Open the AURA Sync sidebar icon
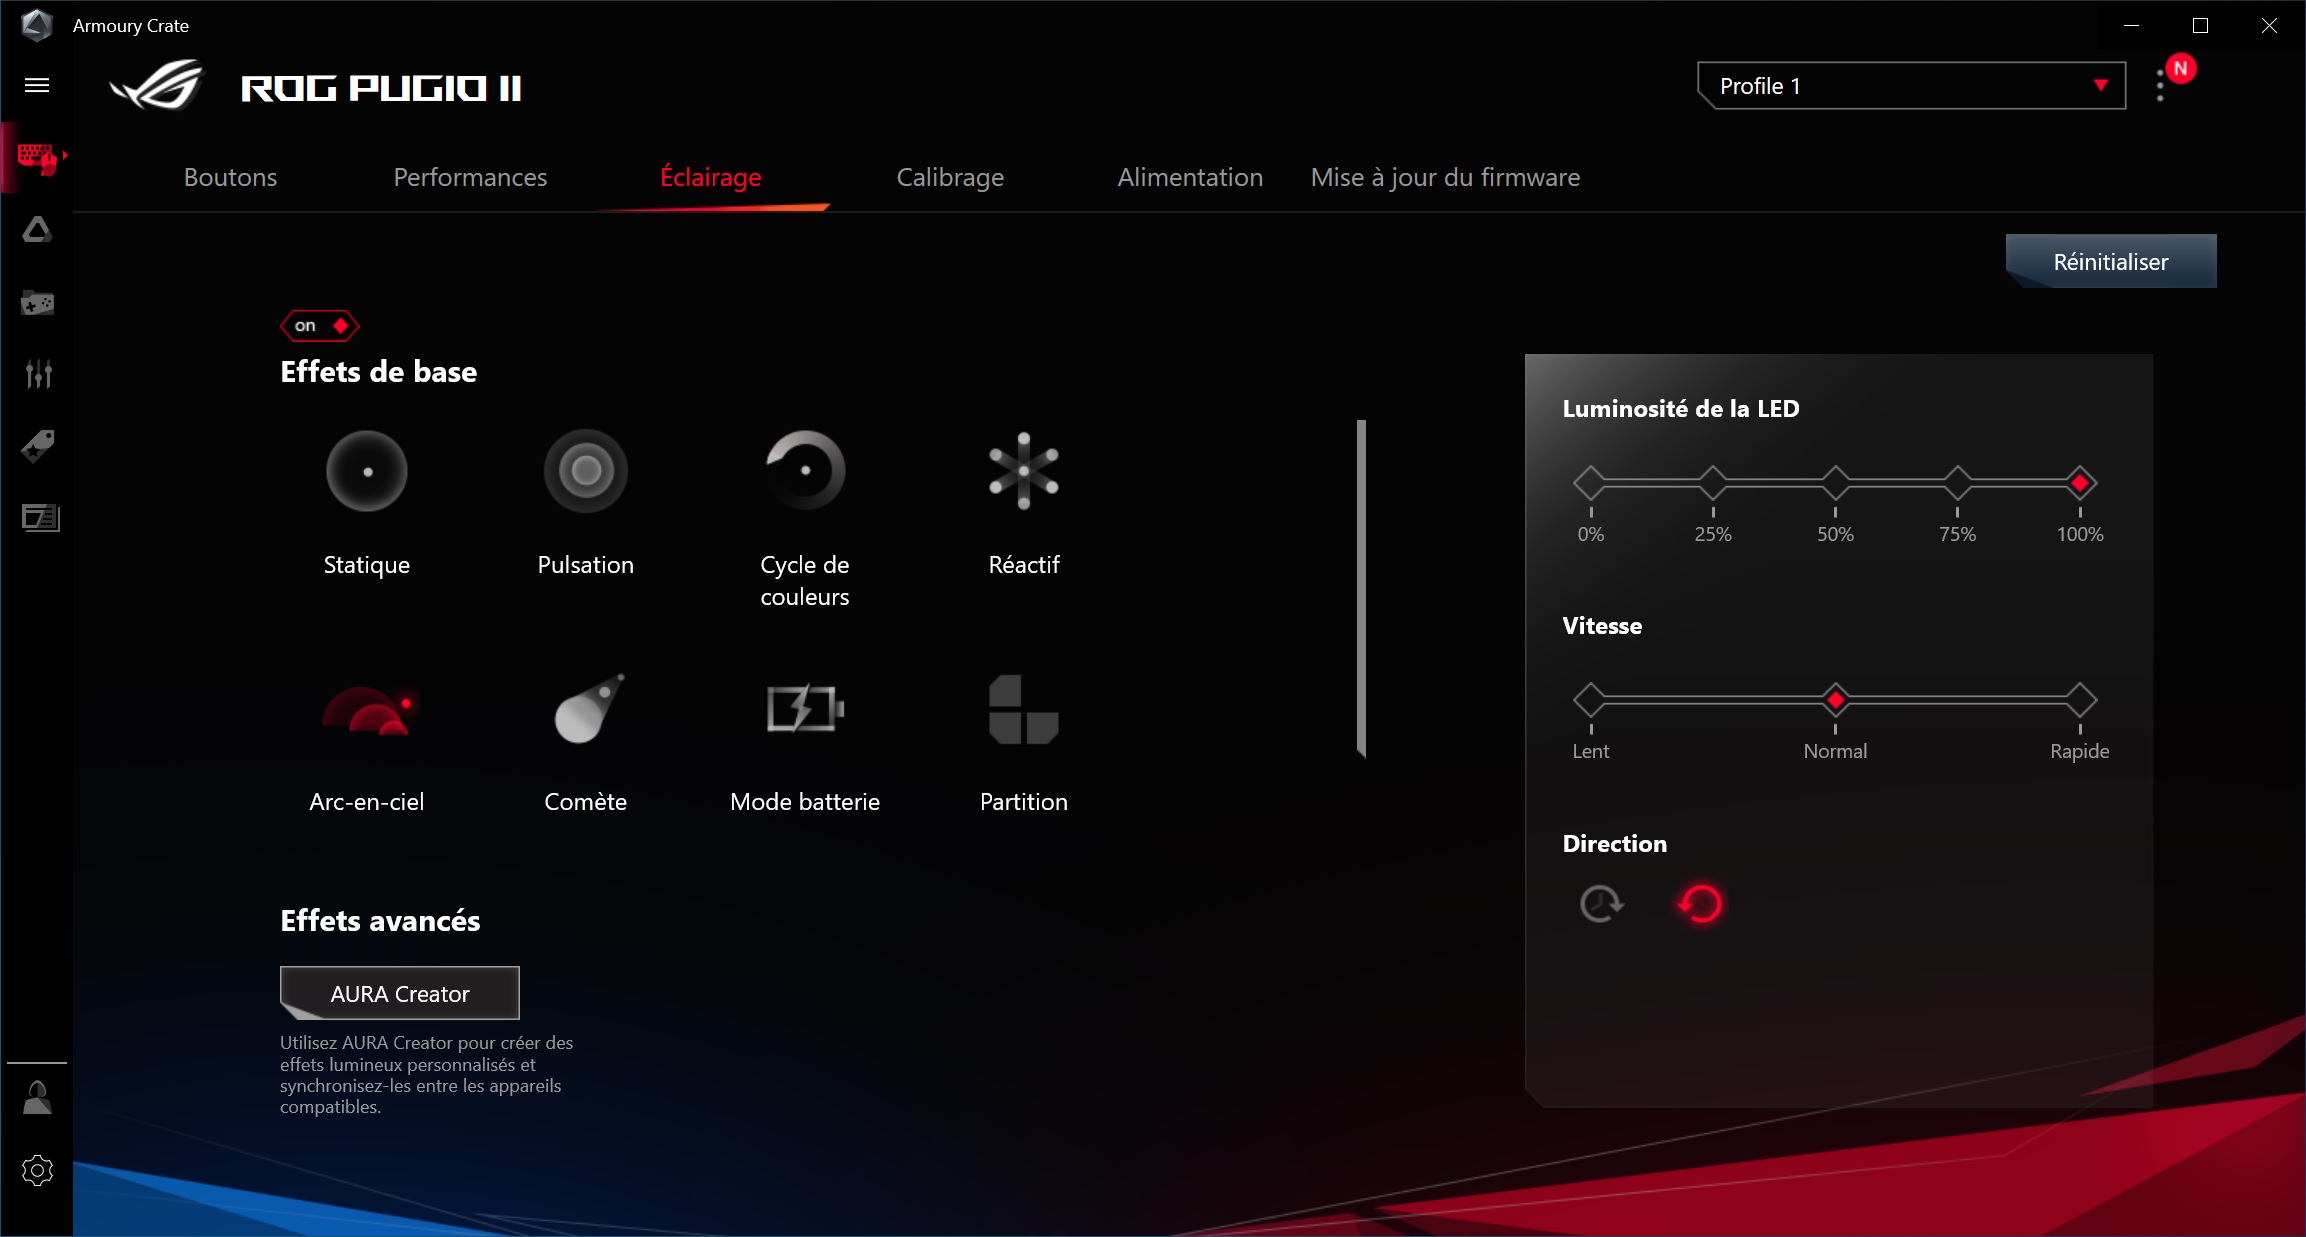 coord(37,231)
